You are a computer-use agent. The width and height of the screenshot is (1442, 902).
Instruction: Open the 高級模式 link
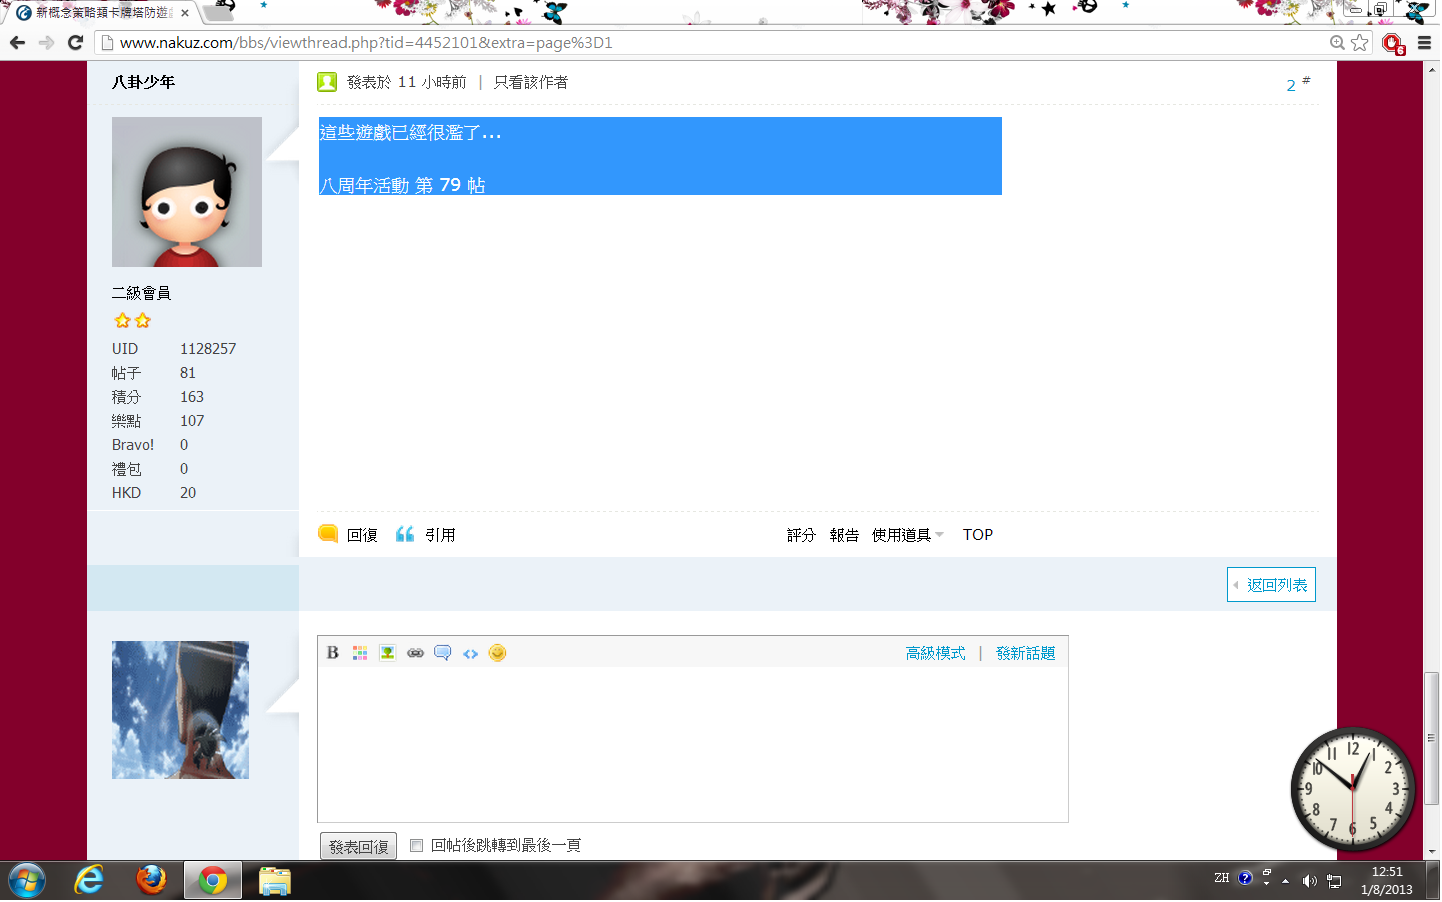point(935,653)
